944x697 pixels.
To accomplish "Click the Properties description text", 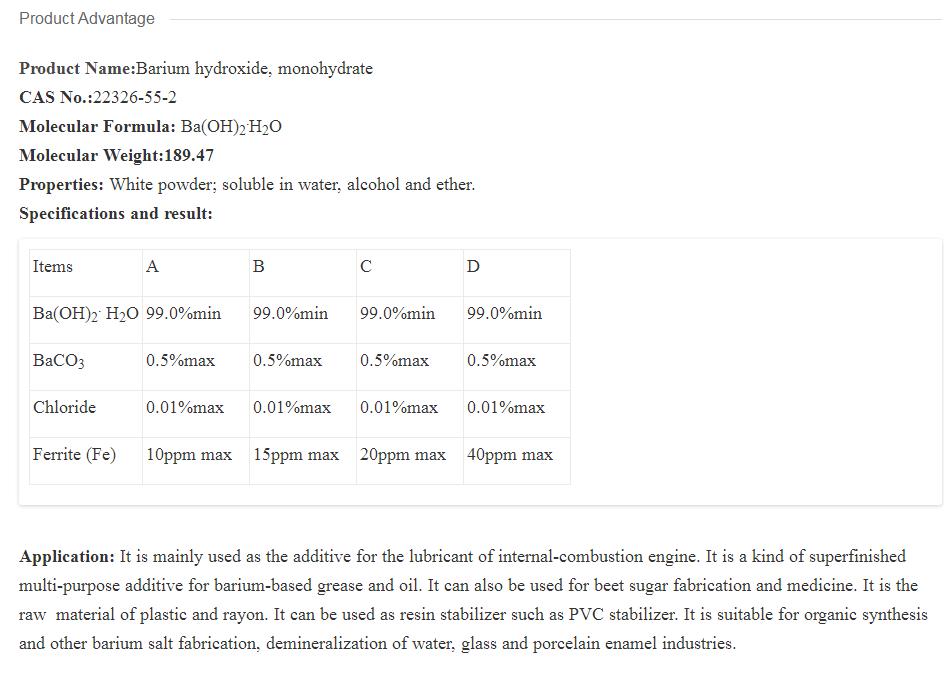I will (292, 184).
